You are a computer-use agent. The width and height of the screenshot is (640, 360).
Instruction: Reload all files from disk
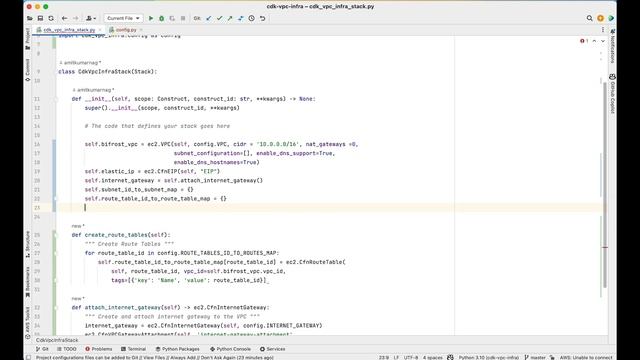click(x=51, y=18)
